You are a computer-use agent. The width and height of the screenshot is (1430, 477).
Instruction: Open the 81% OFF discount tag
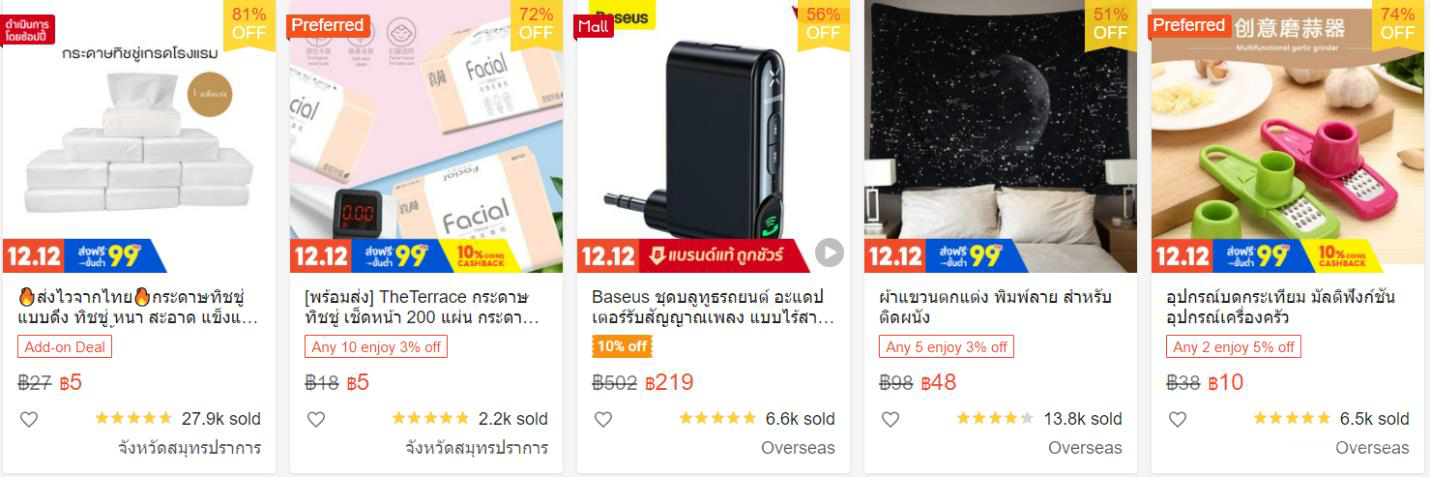pyautogui.click(x=249, y=23)
